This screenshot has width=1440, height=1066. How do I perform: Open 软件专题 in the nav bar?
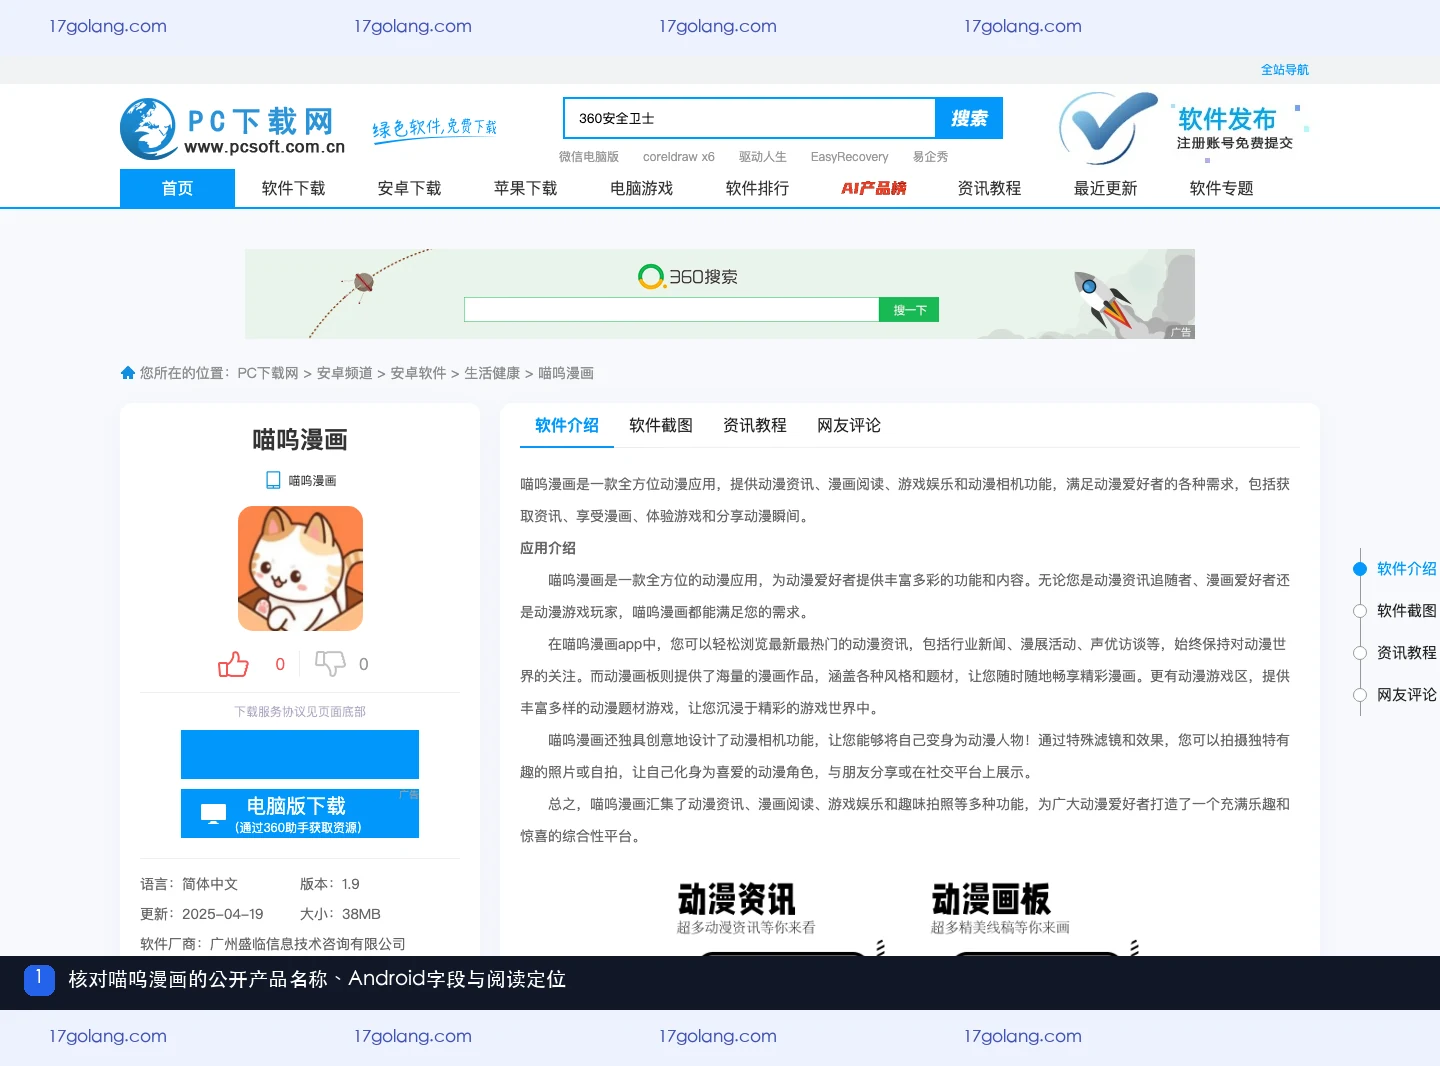(x=1222, y=188)
